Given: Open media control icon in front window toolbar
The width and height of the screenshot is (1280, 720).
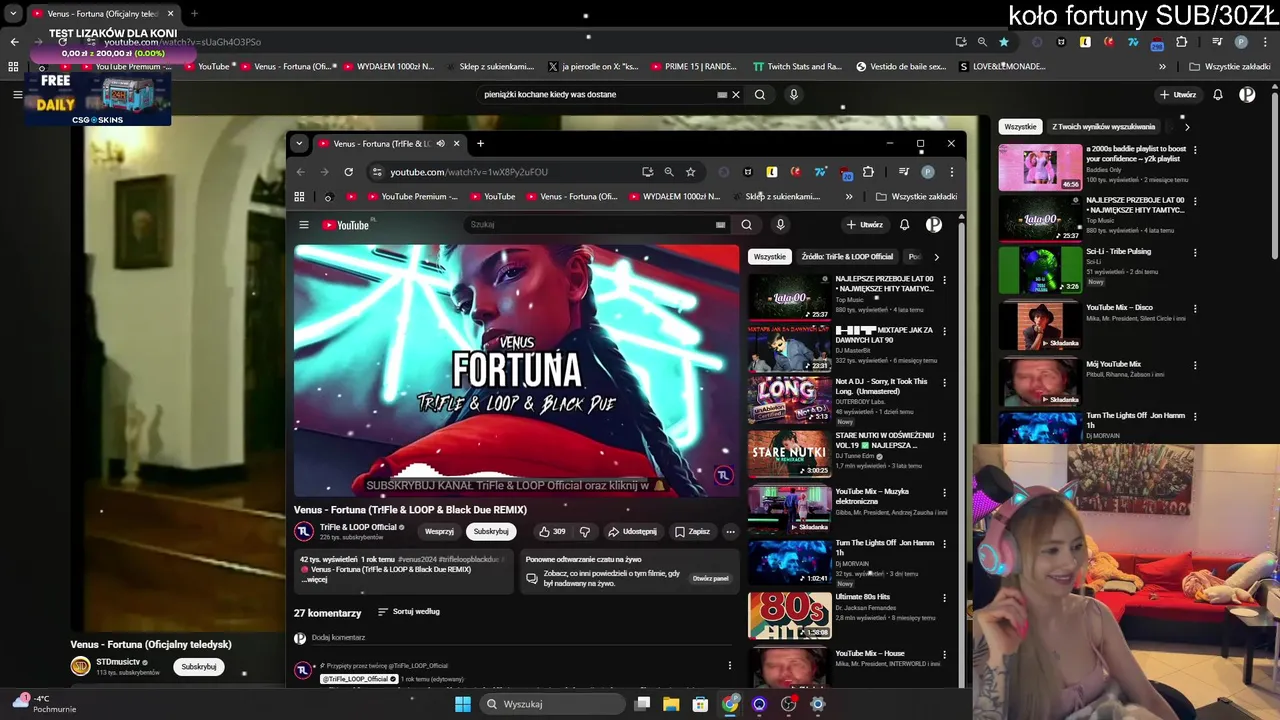Looking at the screenshot, I should [904, 172].
